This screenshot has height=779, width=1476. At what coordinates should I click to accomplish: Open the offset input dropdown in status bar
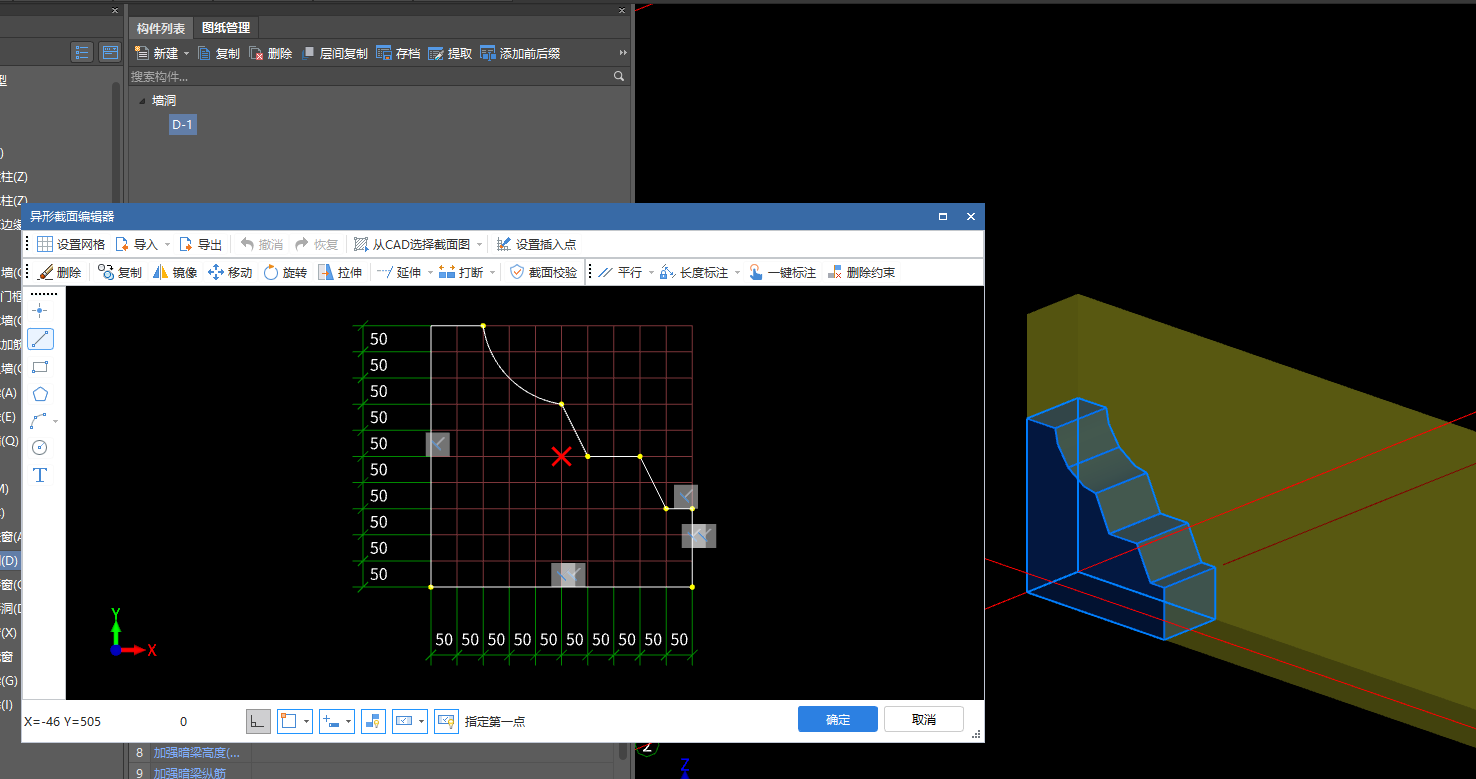[348, 721]
